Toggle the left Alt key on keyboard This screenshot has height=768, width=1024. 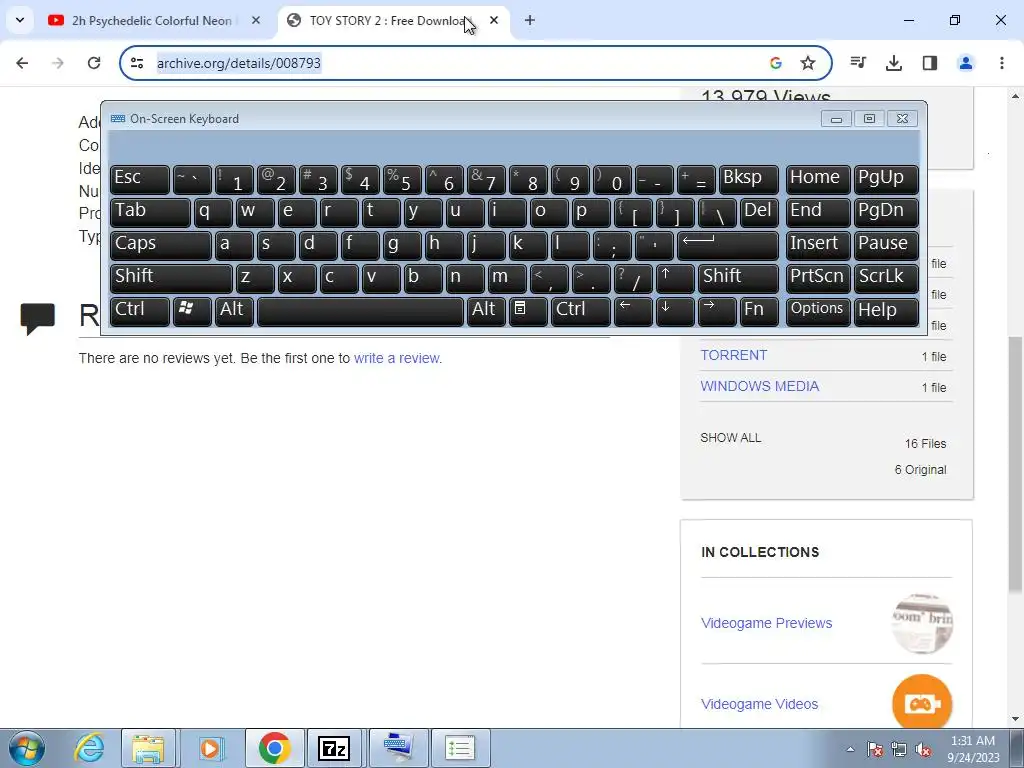pos(234,310)
